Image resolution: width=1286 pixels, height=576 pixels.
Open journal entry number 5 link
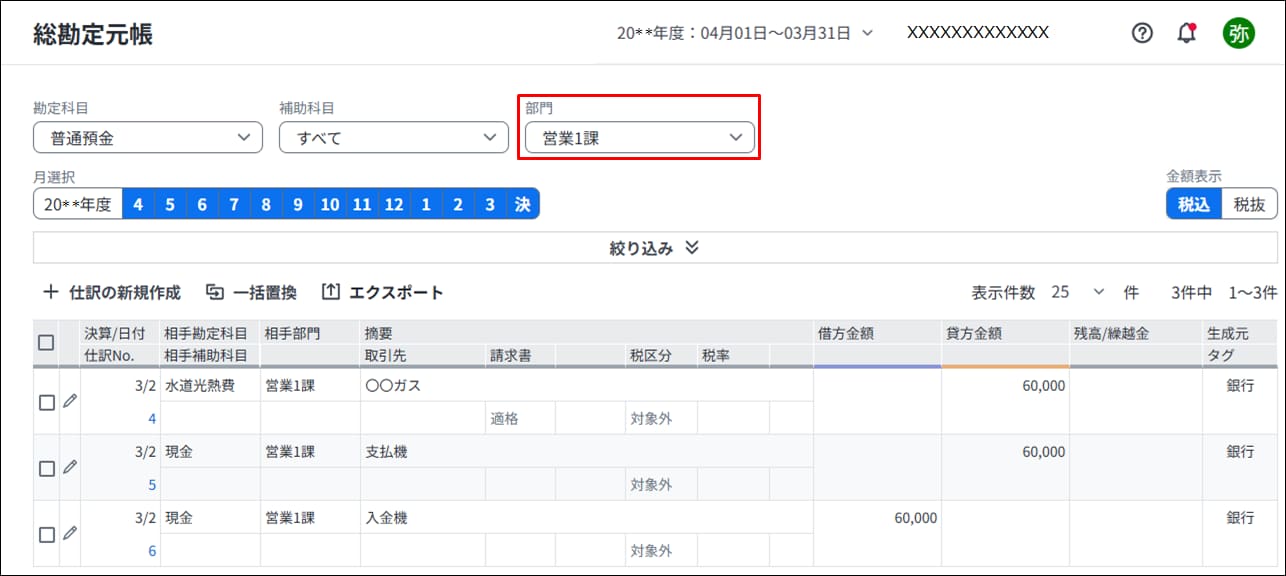152,485
